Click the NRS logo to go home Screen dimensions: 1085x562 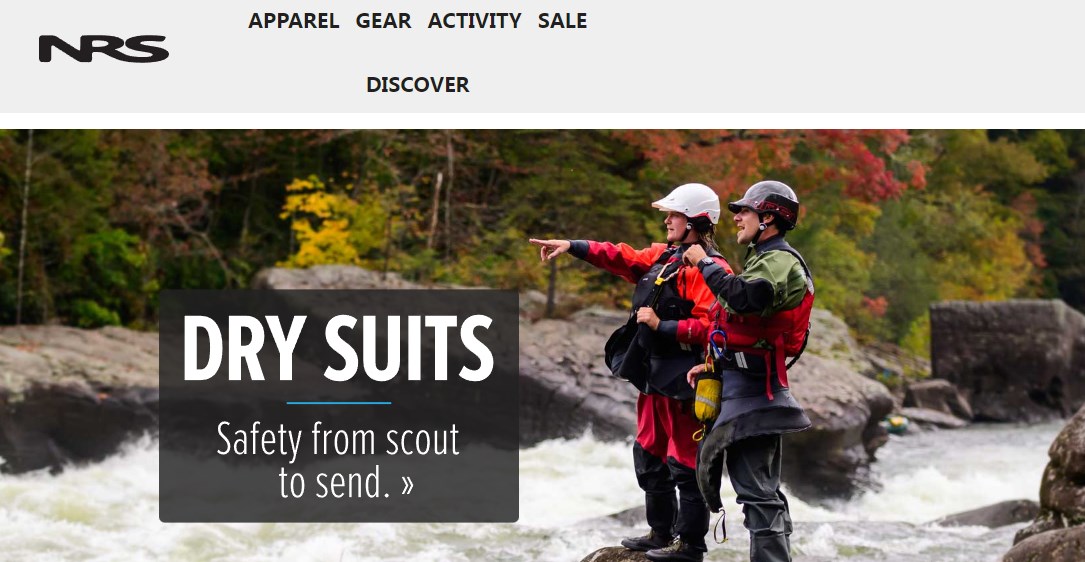click(x=104, y=48)
